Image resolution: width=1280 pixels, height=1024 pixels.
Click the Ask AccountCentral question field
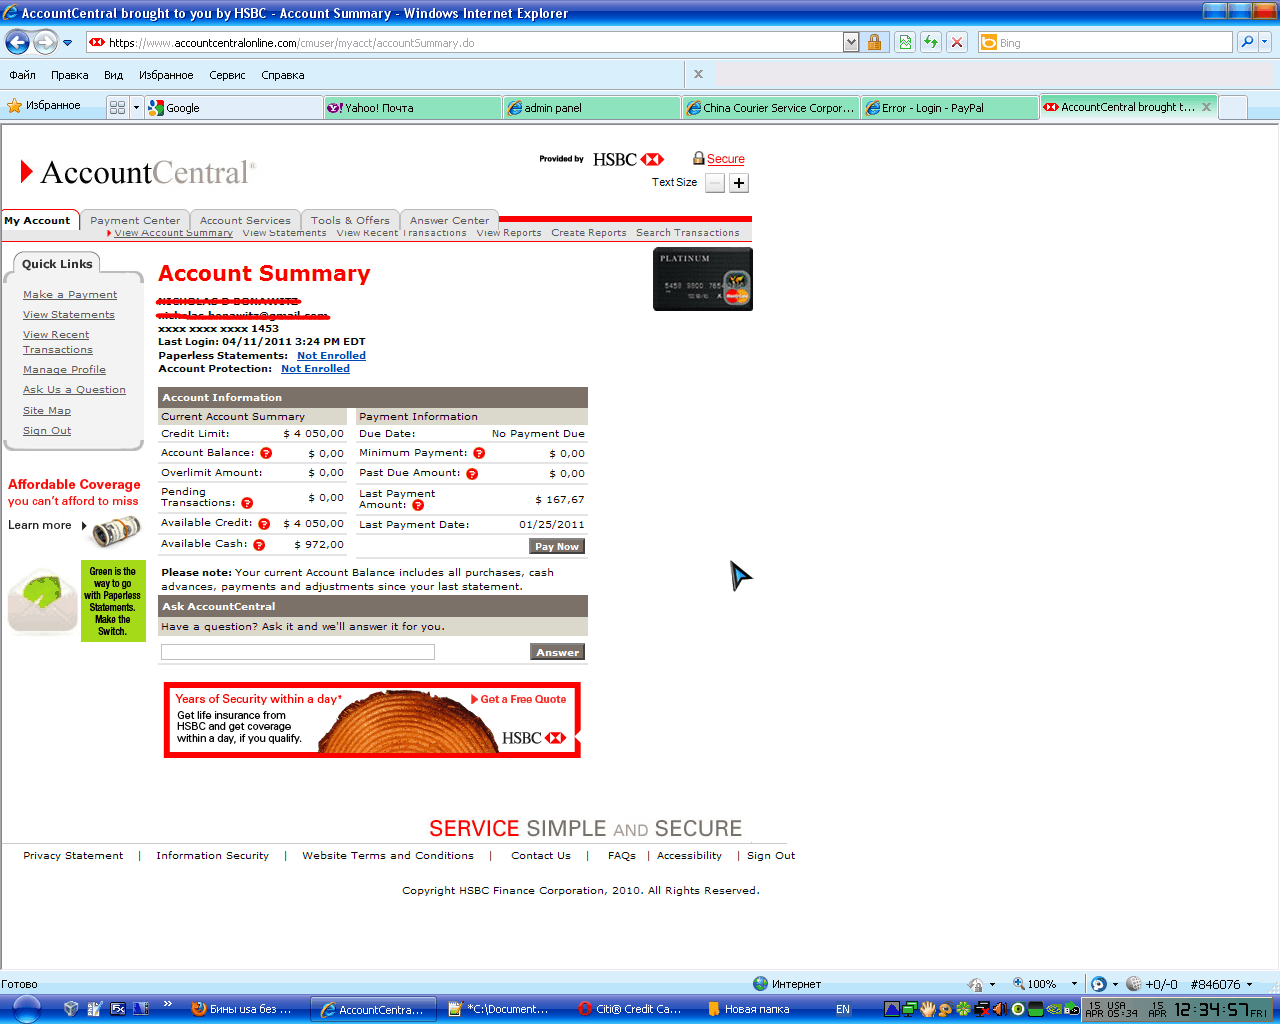298,652
